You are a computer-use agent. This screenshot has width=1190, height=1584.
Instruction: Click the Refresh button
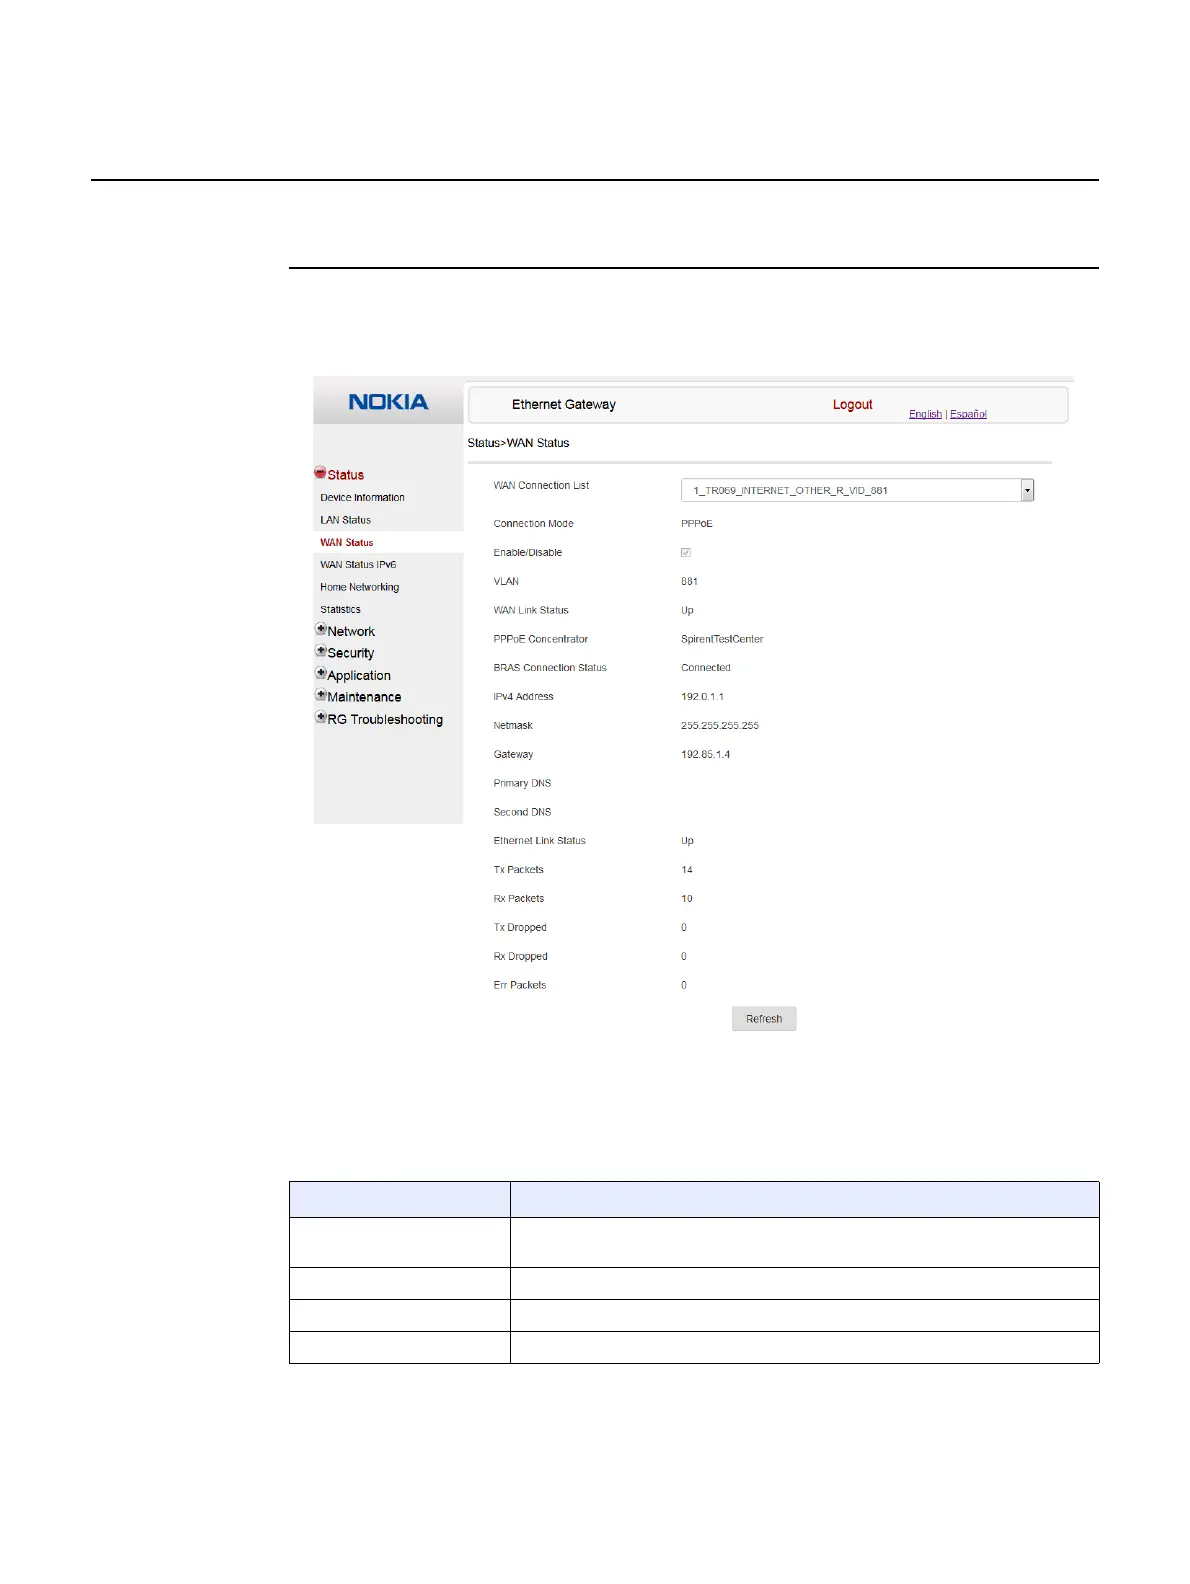tap(764, 1019)
